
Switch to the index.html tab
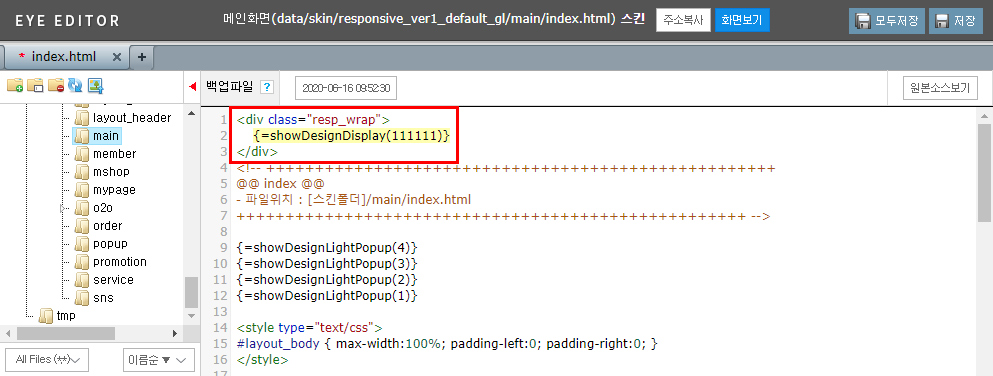pyautogui.click(x=63, y=57)
